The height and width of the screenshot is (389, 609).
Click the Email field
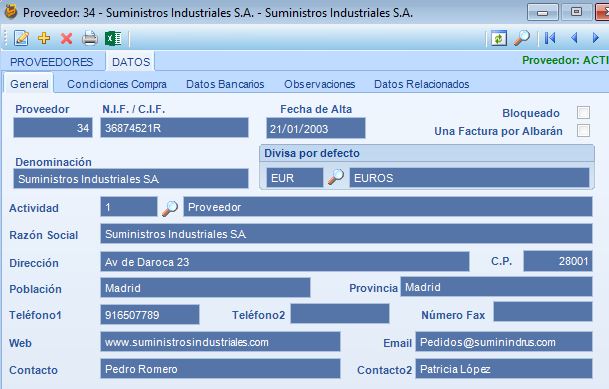tap(504, 342)
